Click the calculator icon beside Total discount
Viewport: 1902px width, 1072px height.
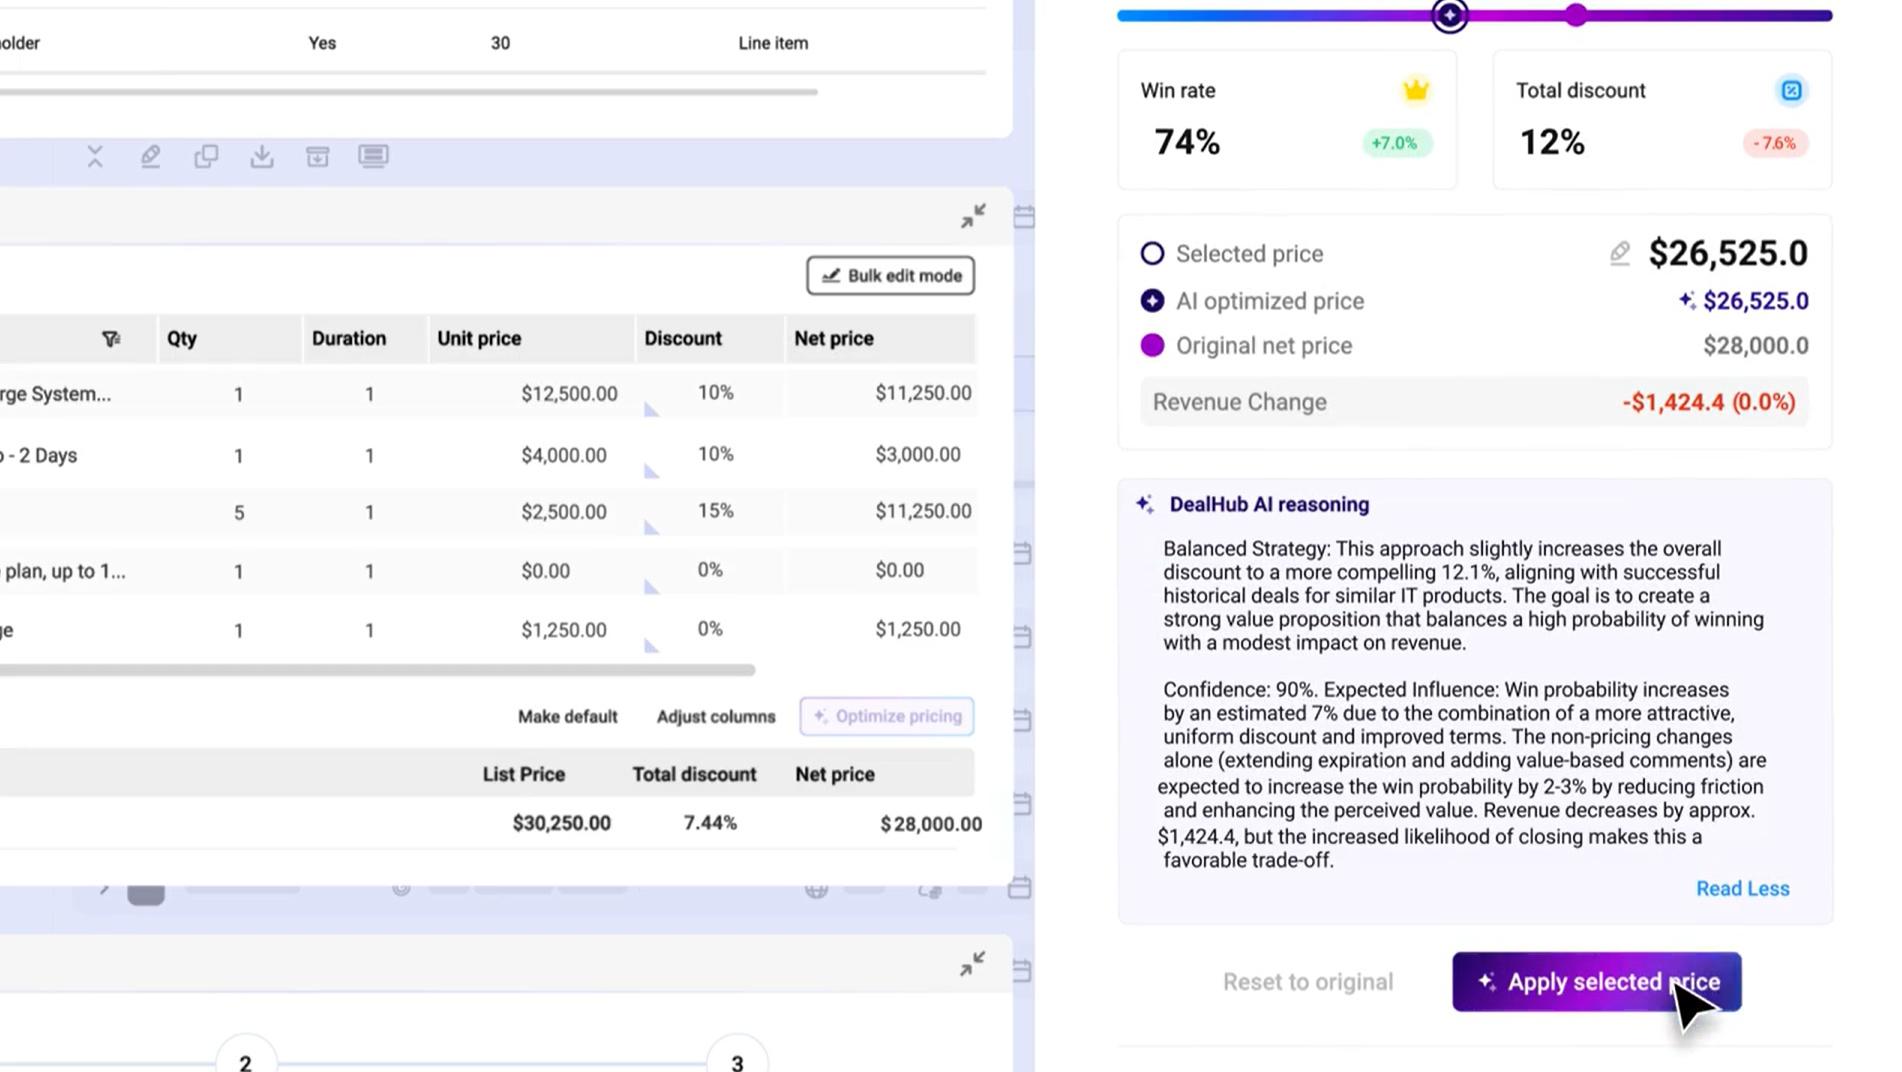[x=1792, y=90]
